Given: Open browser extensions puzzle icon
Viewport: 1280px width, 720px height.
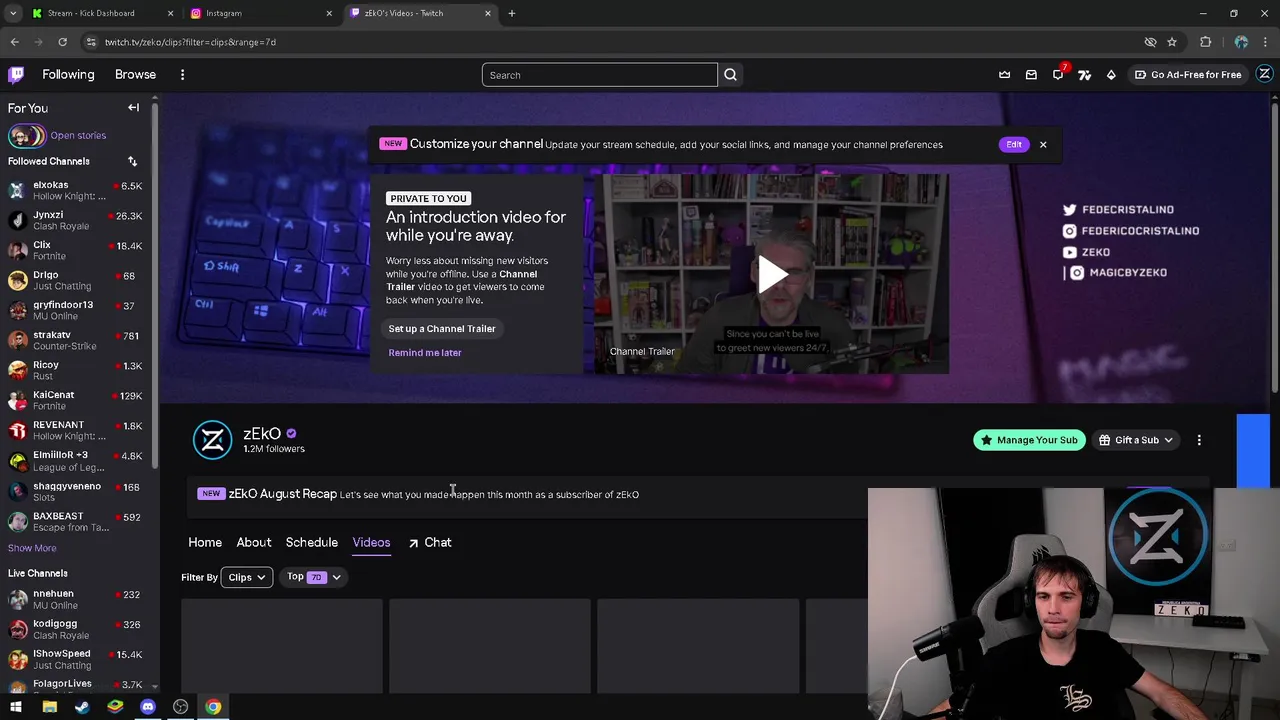Looking at the screenshot, I should click(x=1205, y=42).
